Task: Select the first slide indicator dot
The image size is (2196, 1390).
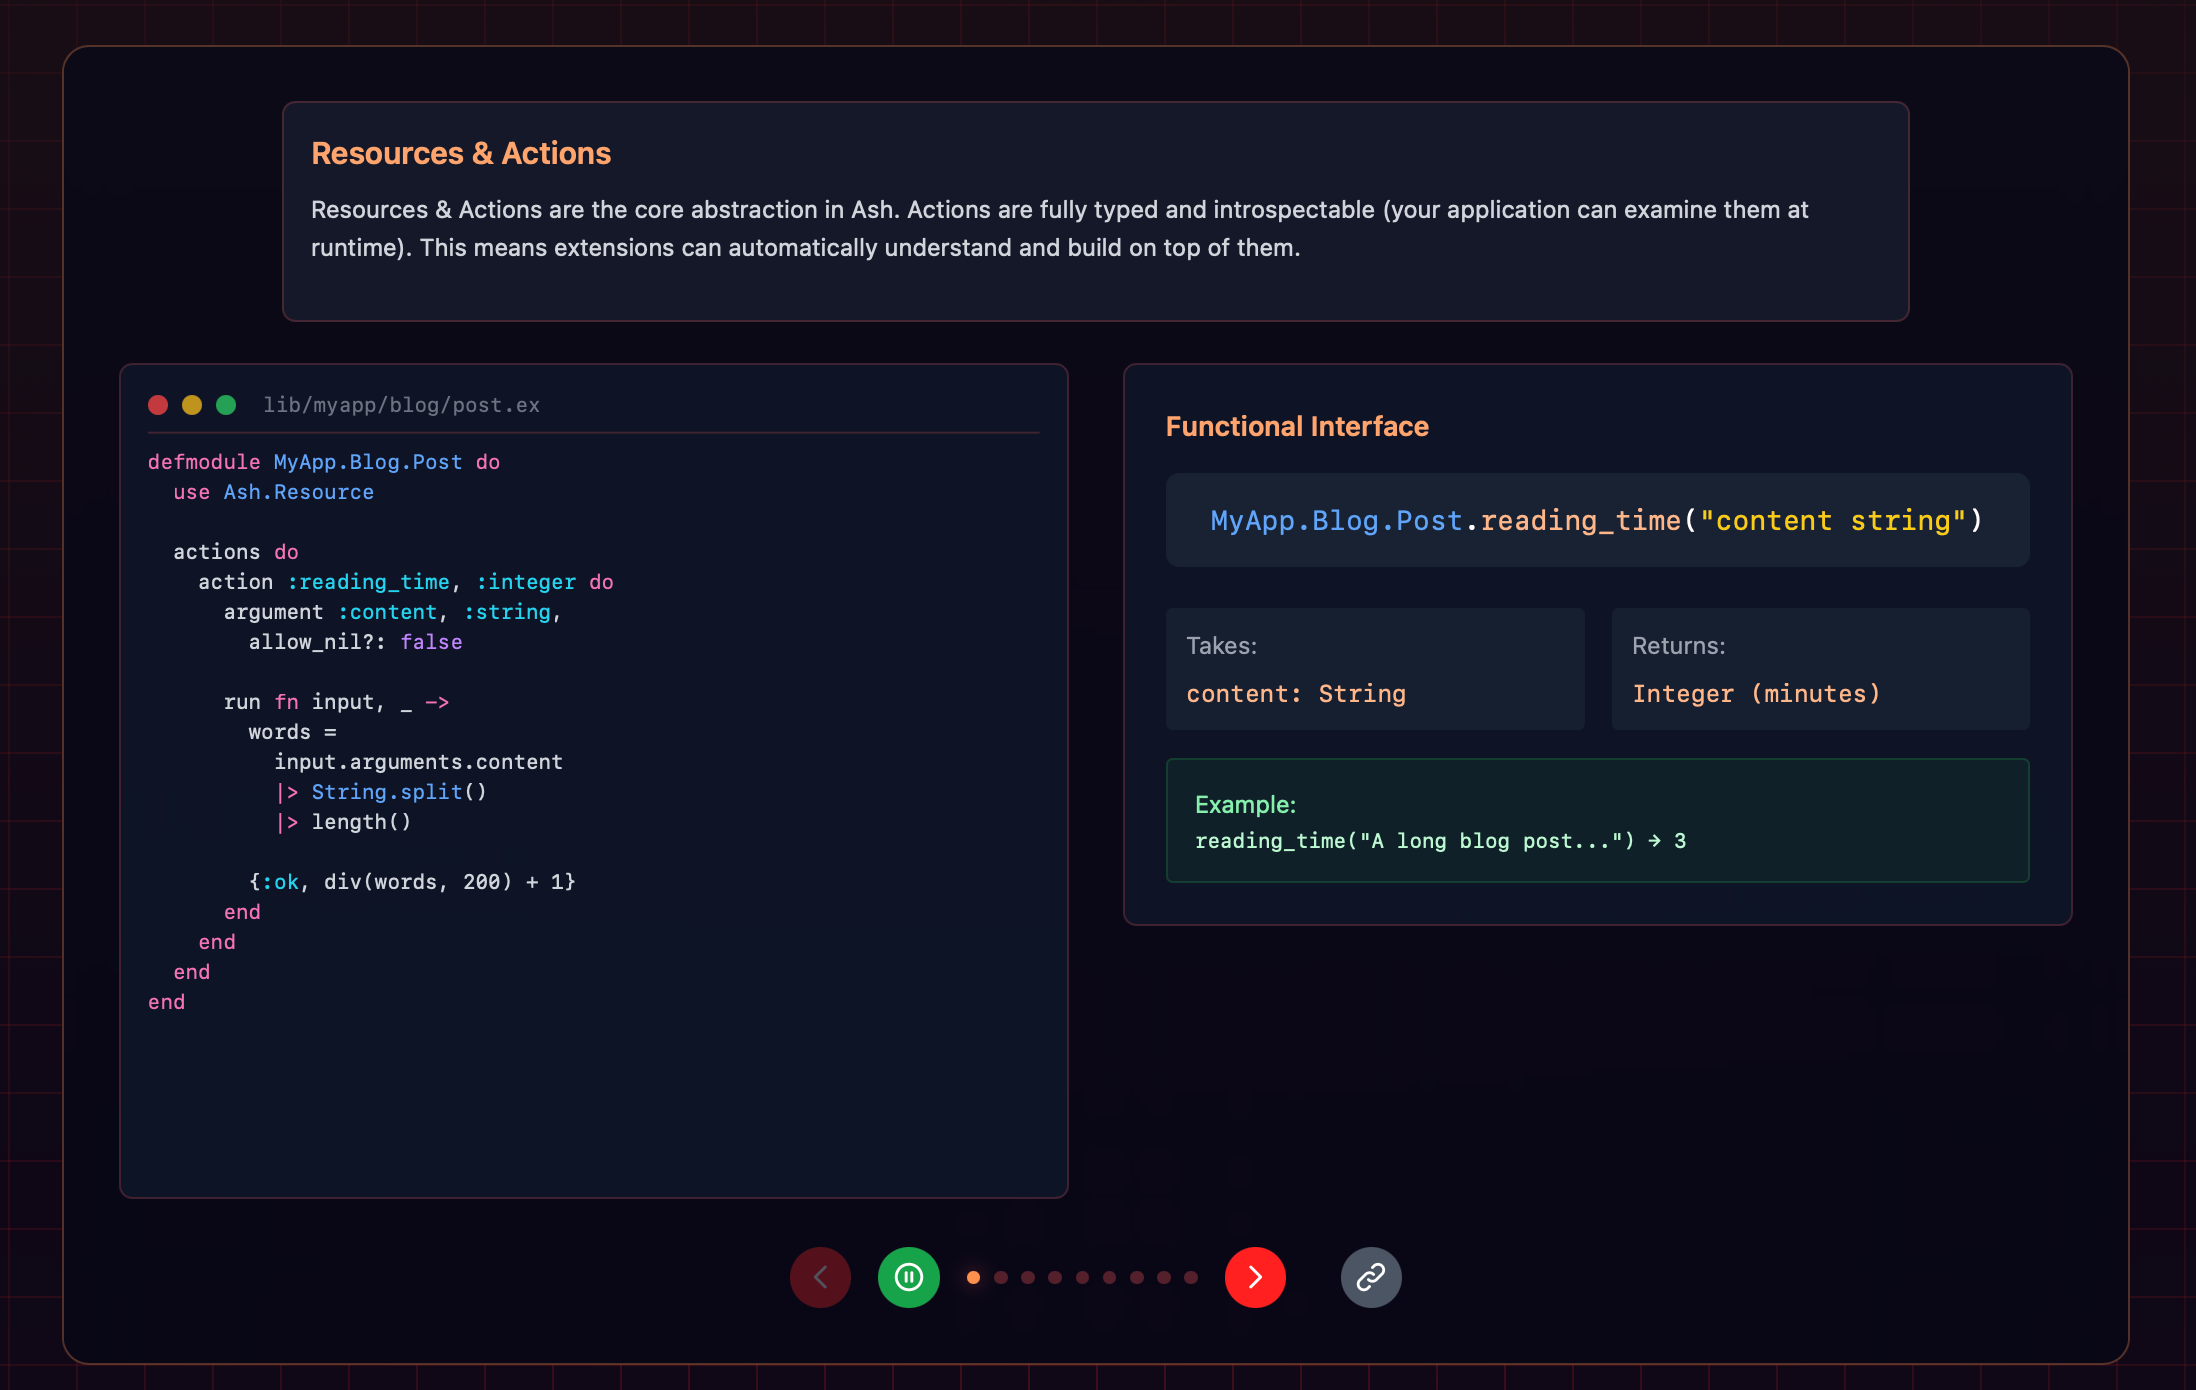Action: (973, 1277)
